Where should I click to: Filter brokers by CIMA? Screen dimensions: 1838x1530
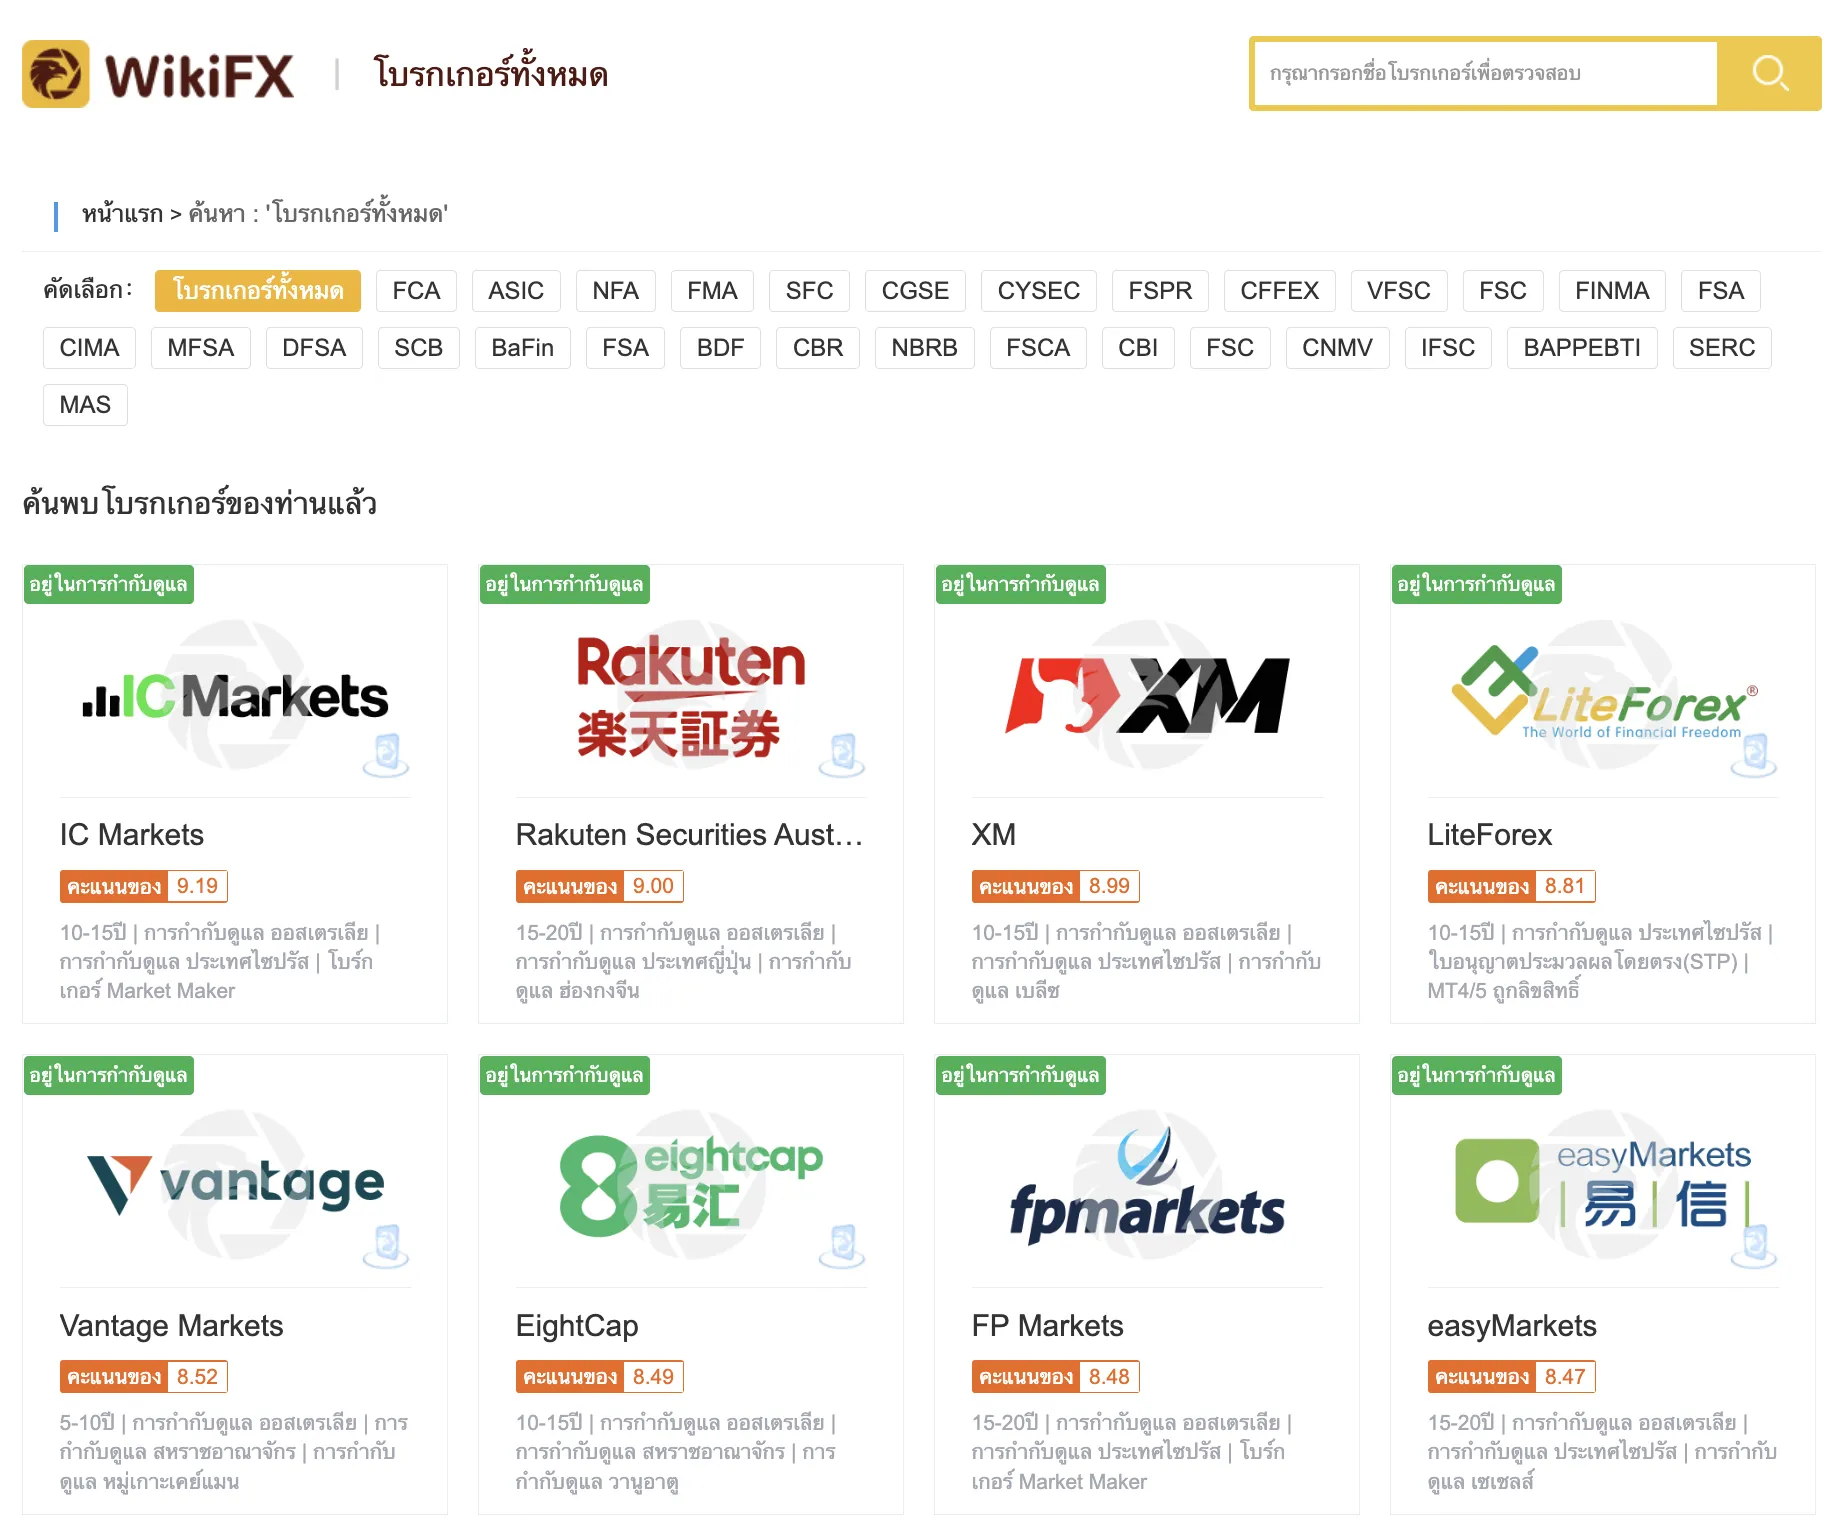coord(89,348)
